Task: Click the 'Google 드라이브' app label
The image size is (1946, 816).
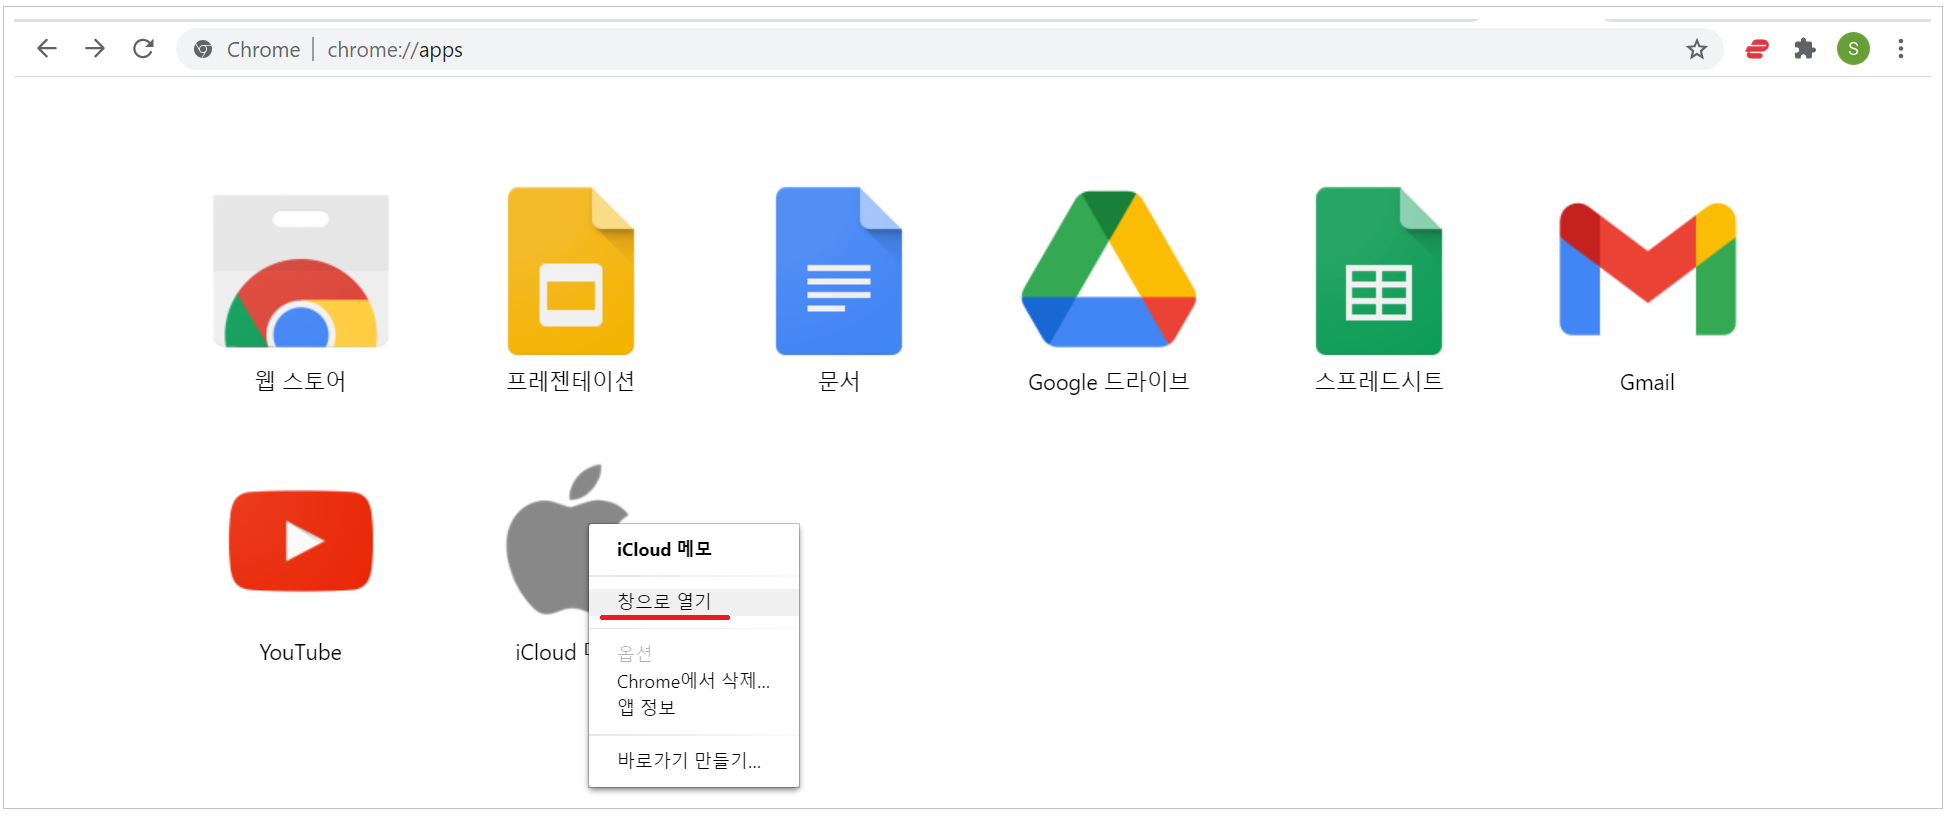Action: click(x=1109, y=382)
